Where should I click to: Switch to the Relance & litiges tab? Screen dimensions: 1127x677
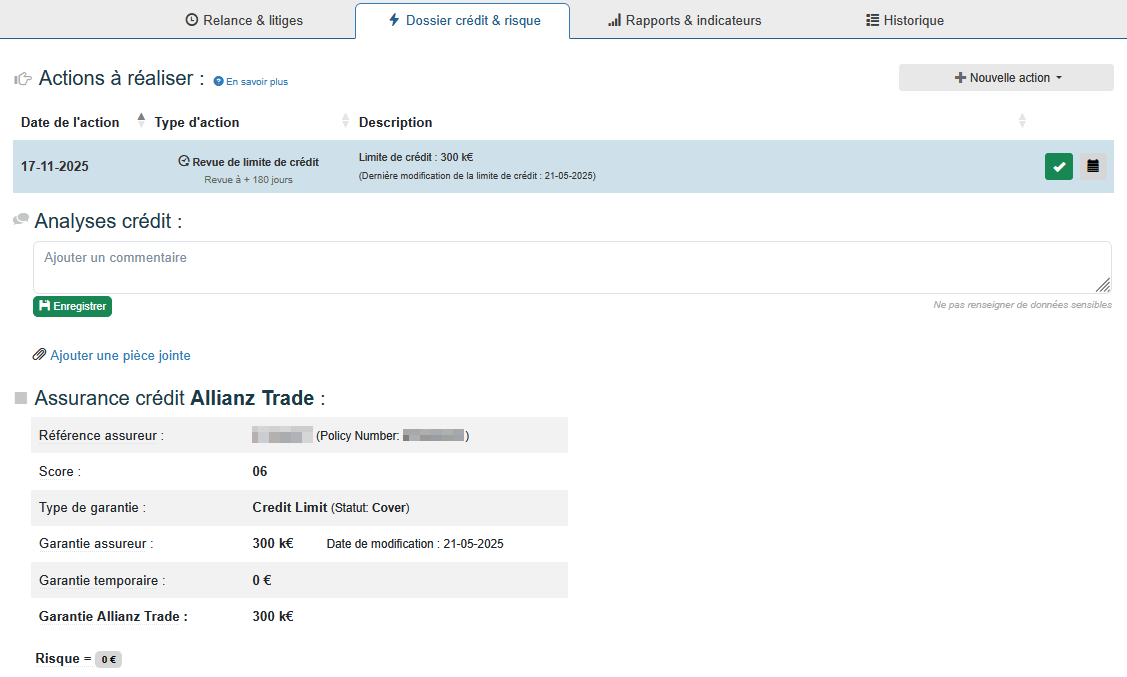point(244,19)
